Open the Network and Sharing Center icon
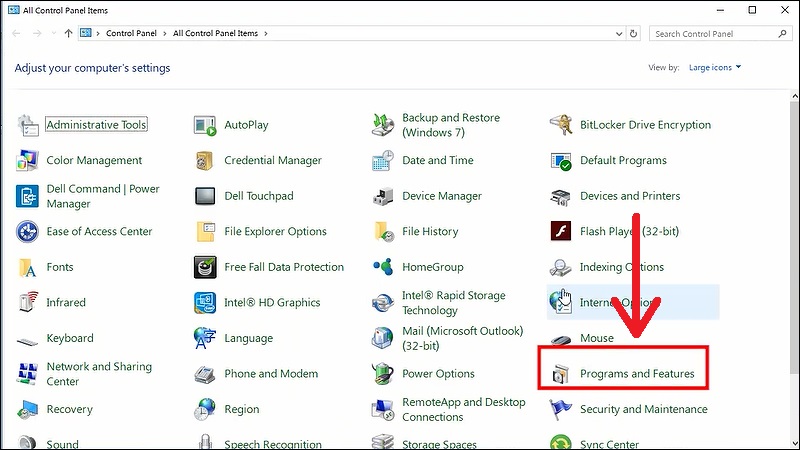The width and height of the screenshot is (800, 450). coord(28,374)
